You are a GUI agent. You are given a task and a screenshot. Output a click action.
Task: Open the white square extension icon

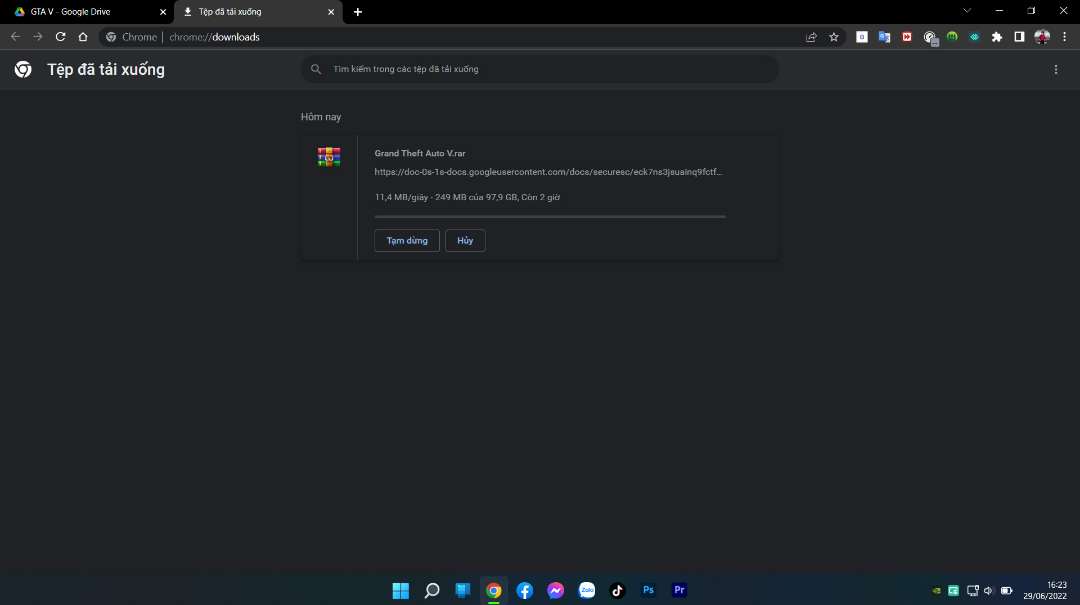862,37
